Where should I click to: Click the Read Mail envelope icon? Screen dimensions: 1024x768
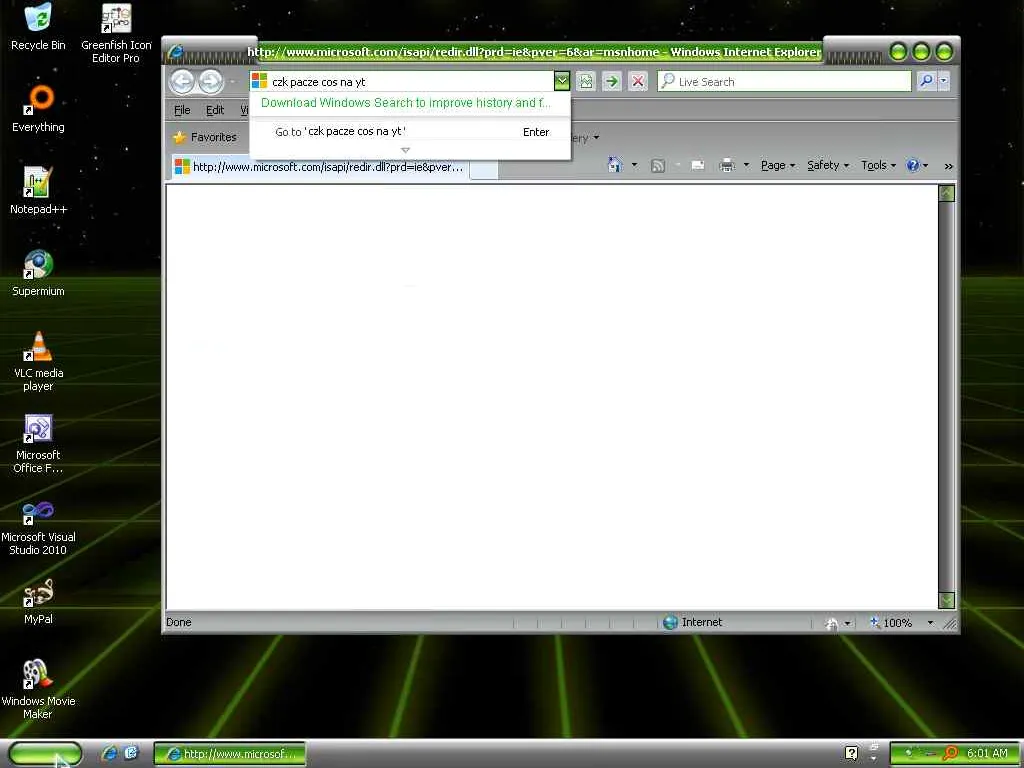coord(697,166)
